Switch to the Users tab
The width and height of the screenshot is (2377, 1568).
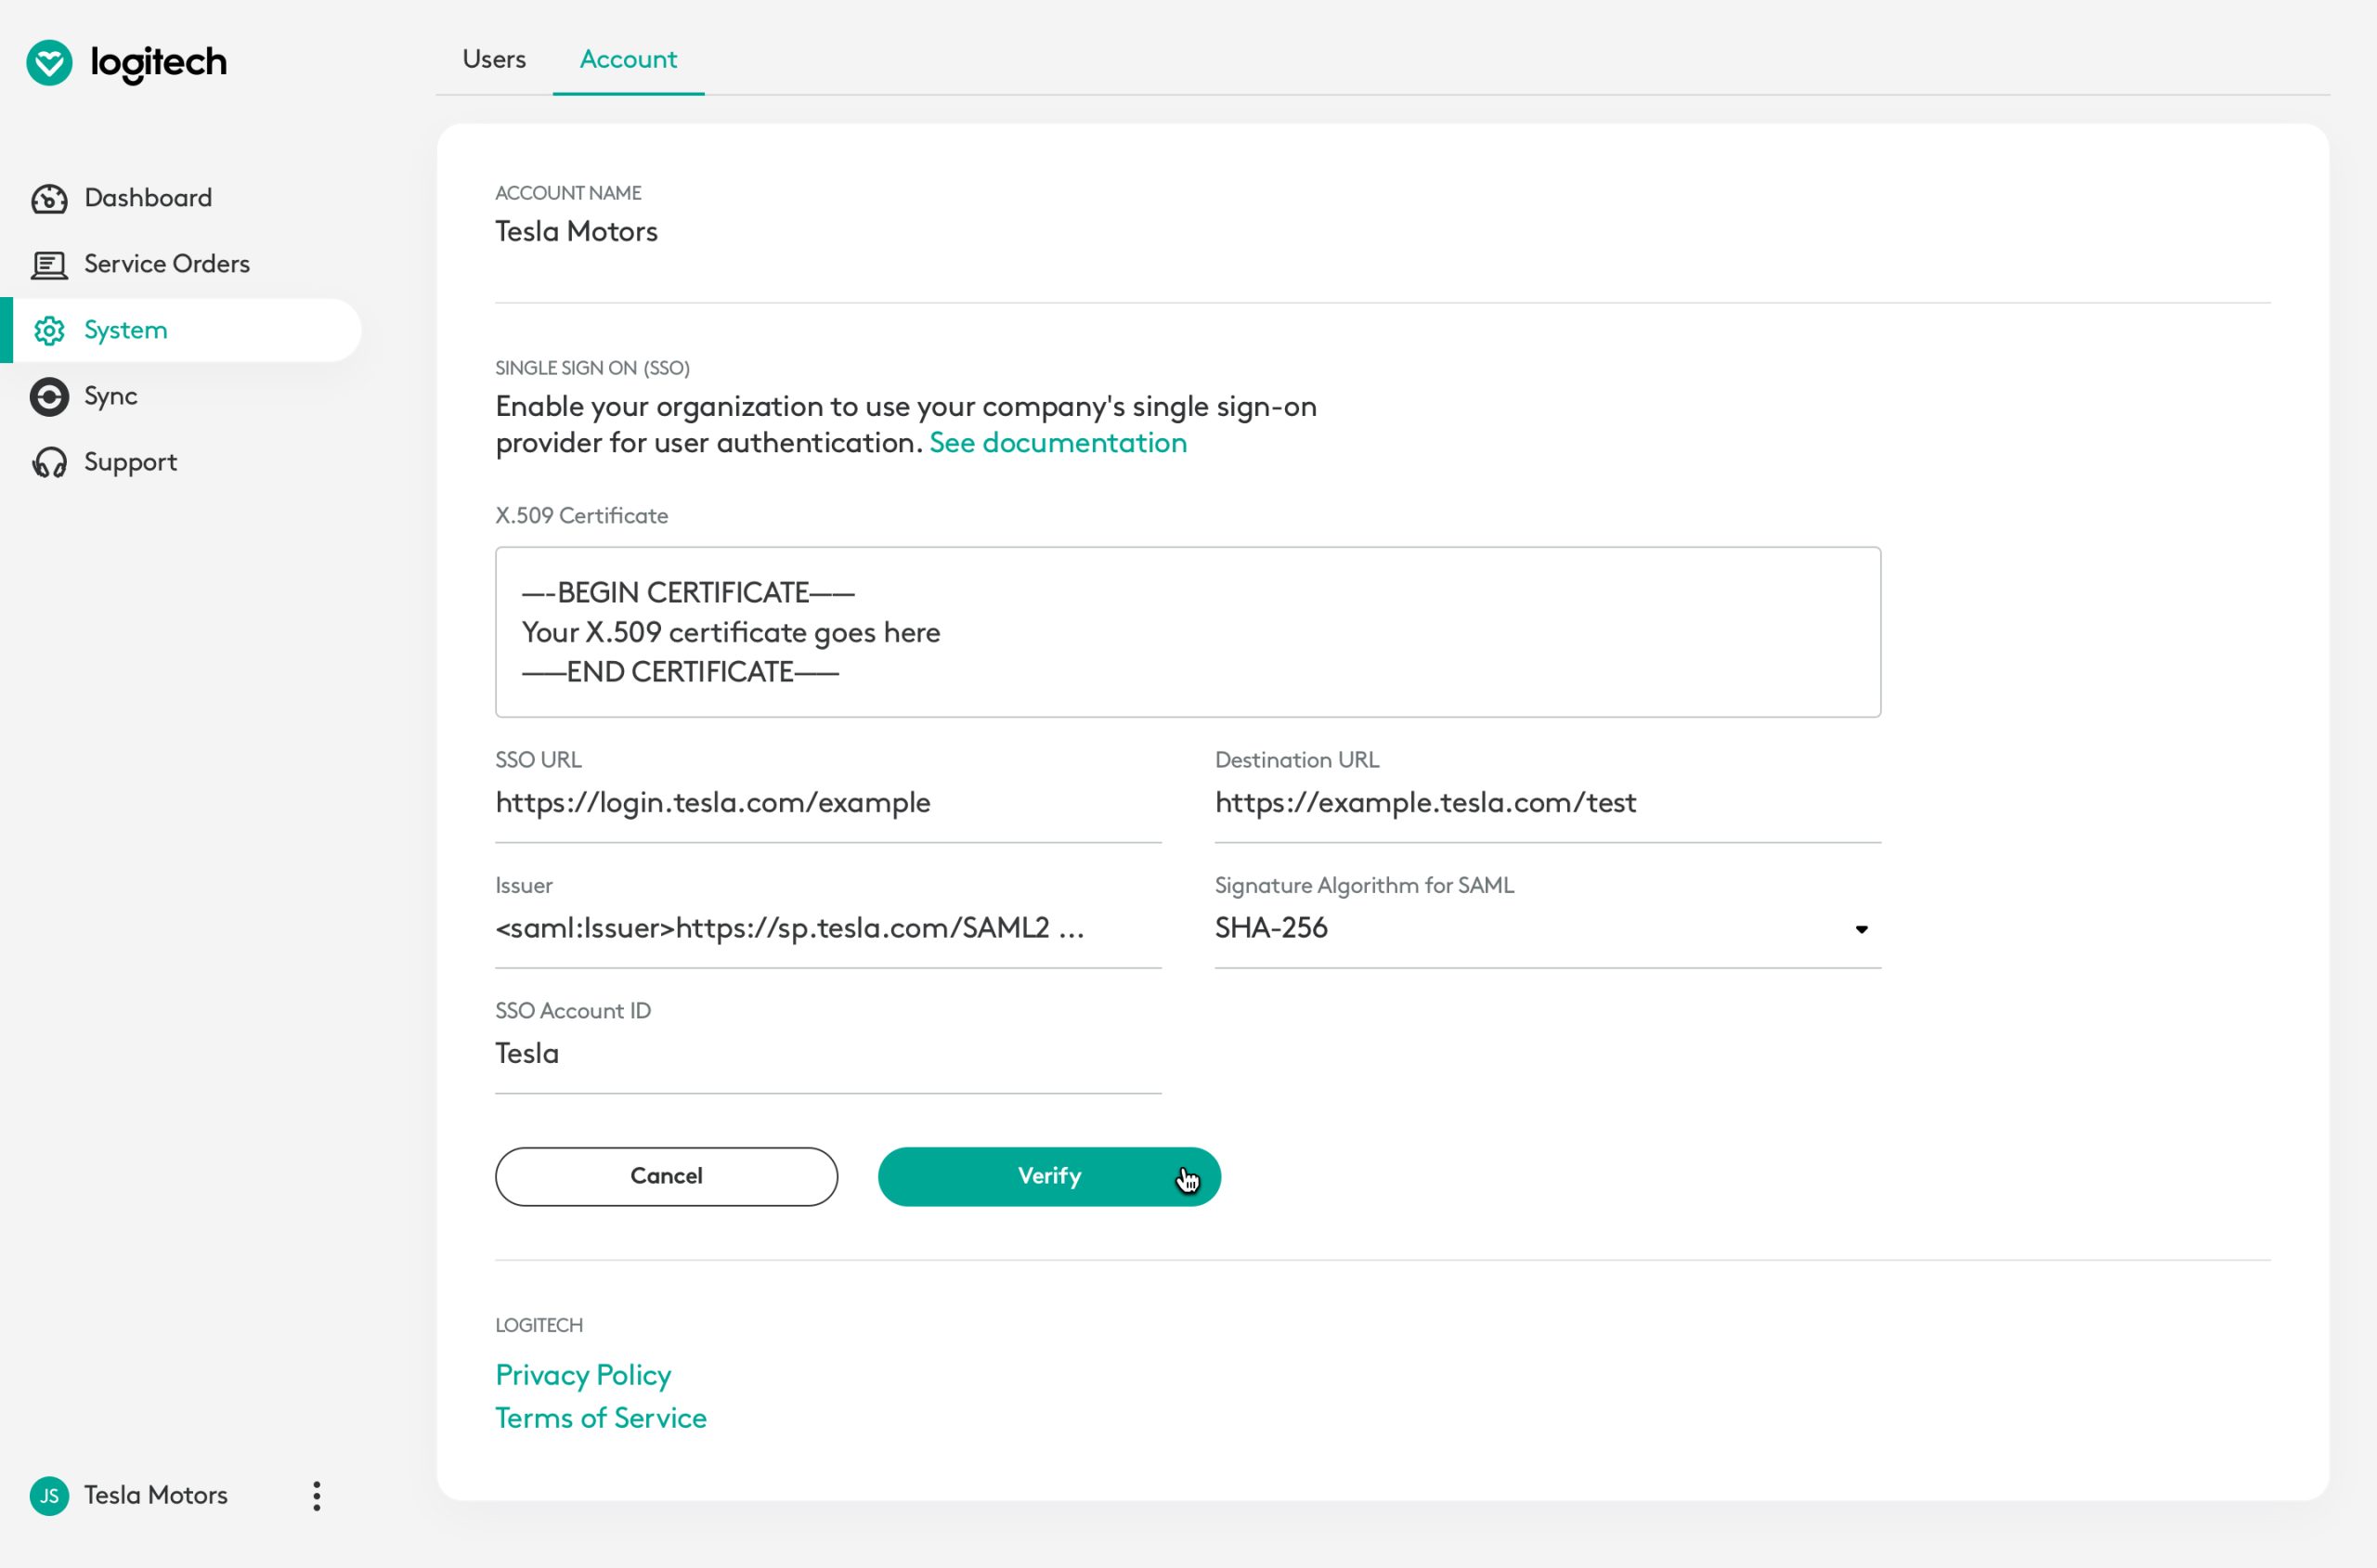[x=494, y=59]
